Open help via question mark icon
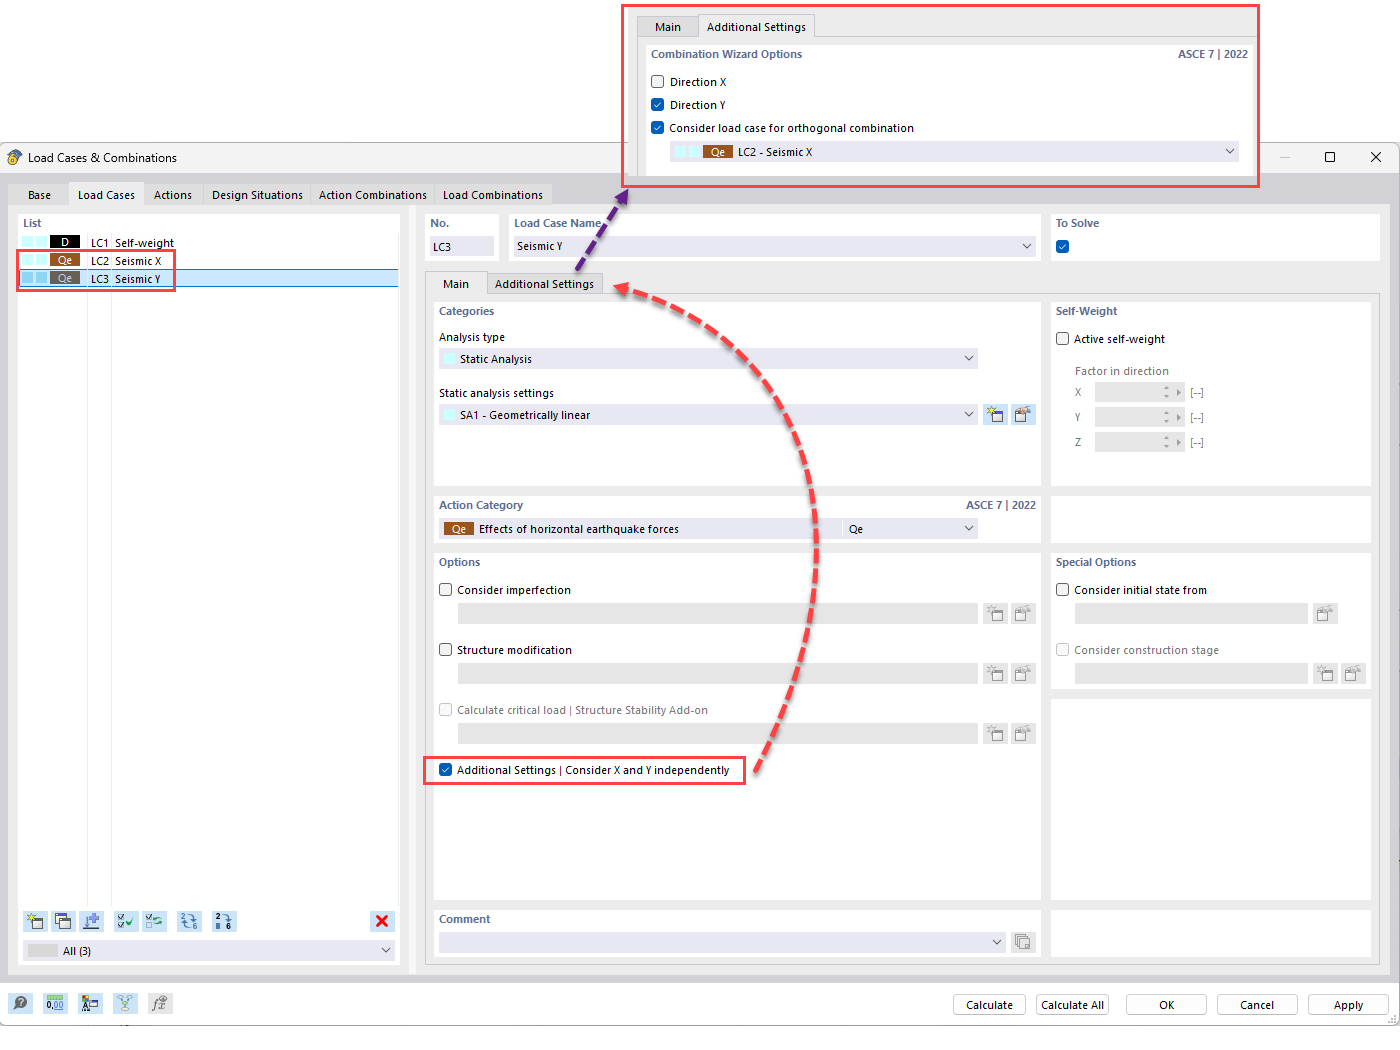 [x=20, y=1003]
